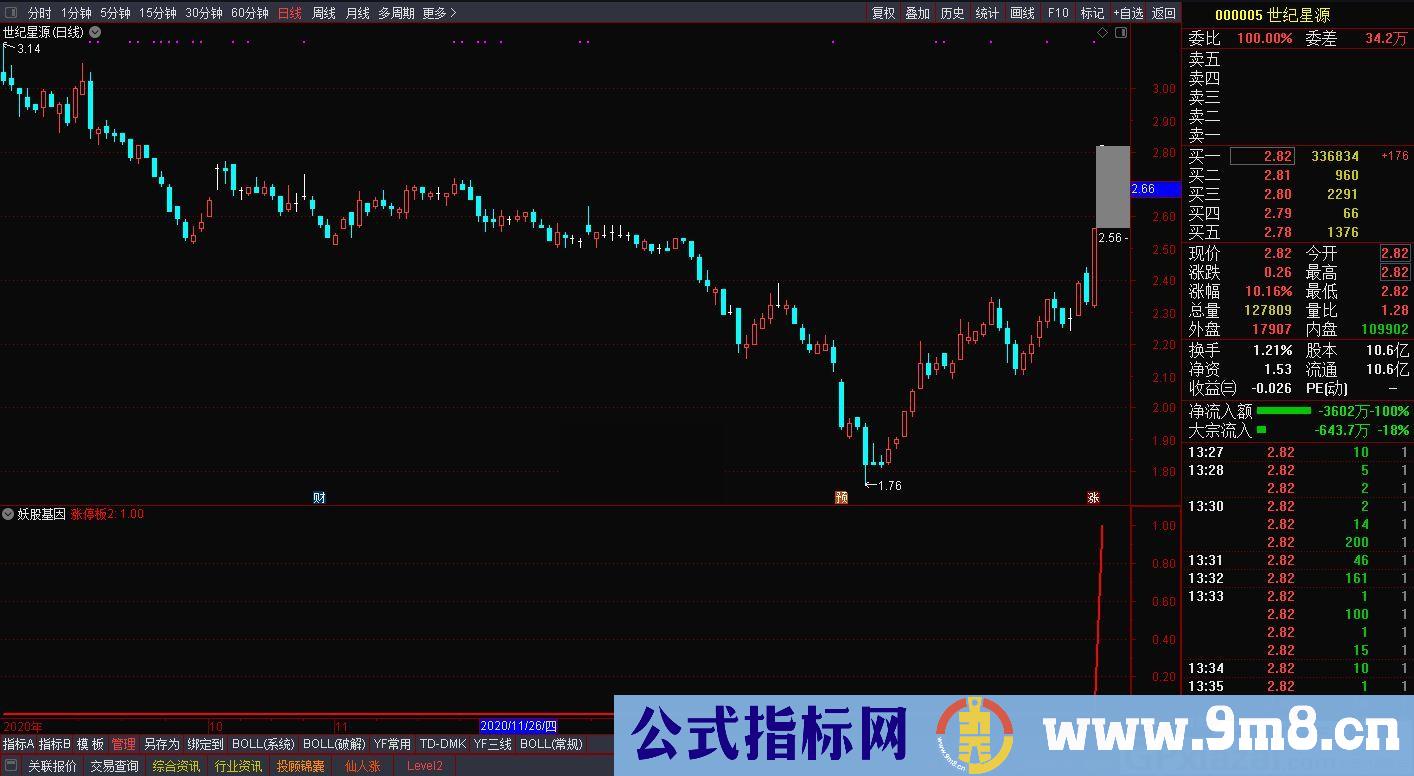Click the 涨幅 value 10.16%
This screenshot has width=1414, height=776.
tap(1268, 291)
